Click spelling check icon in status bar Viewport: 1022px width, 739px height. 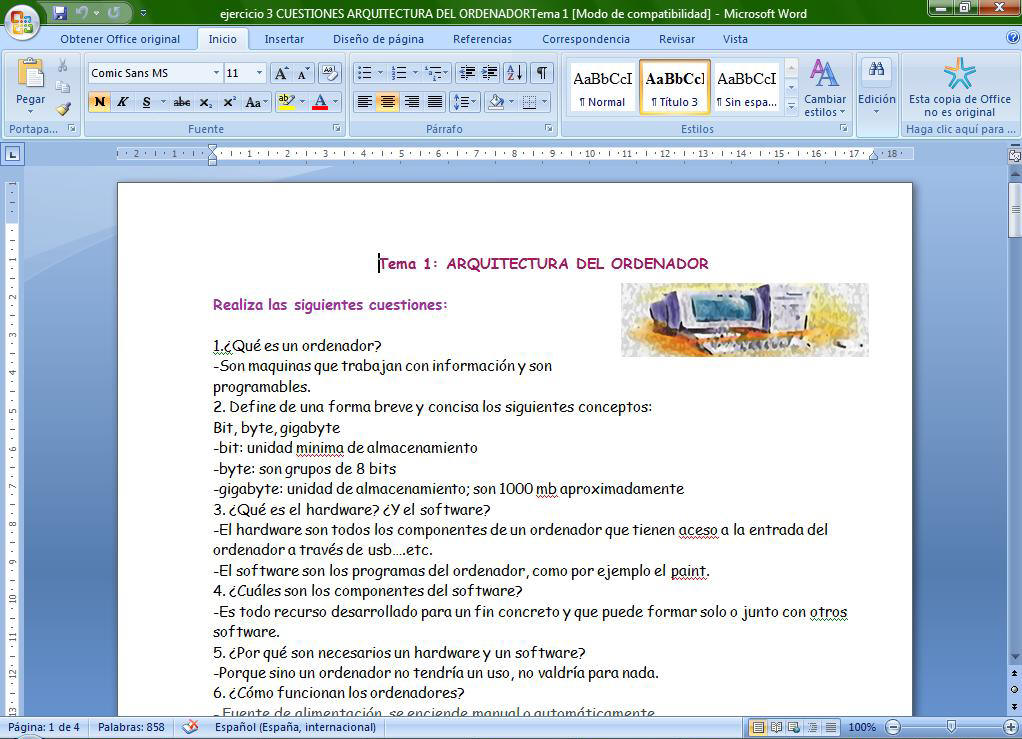[190, 727]
